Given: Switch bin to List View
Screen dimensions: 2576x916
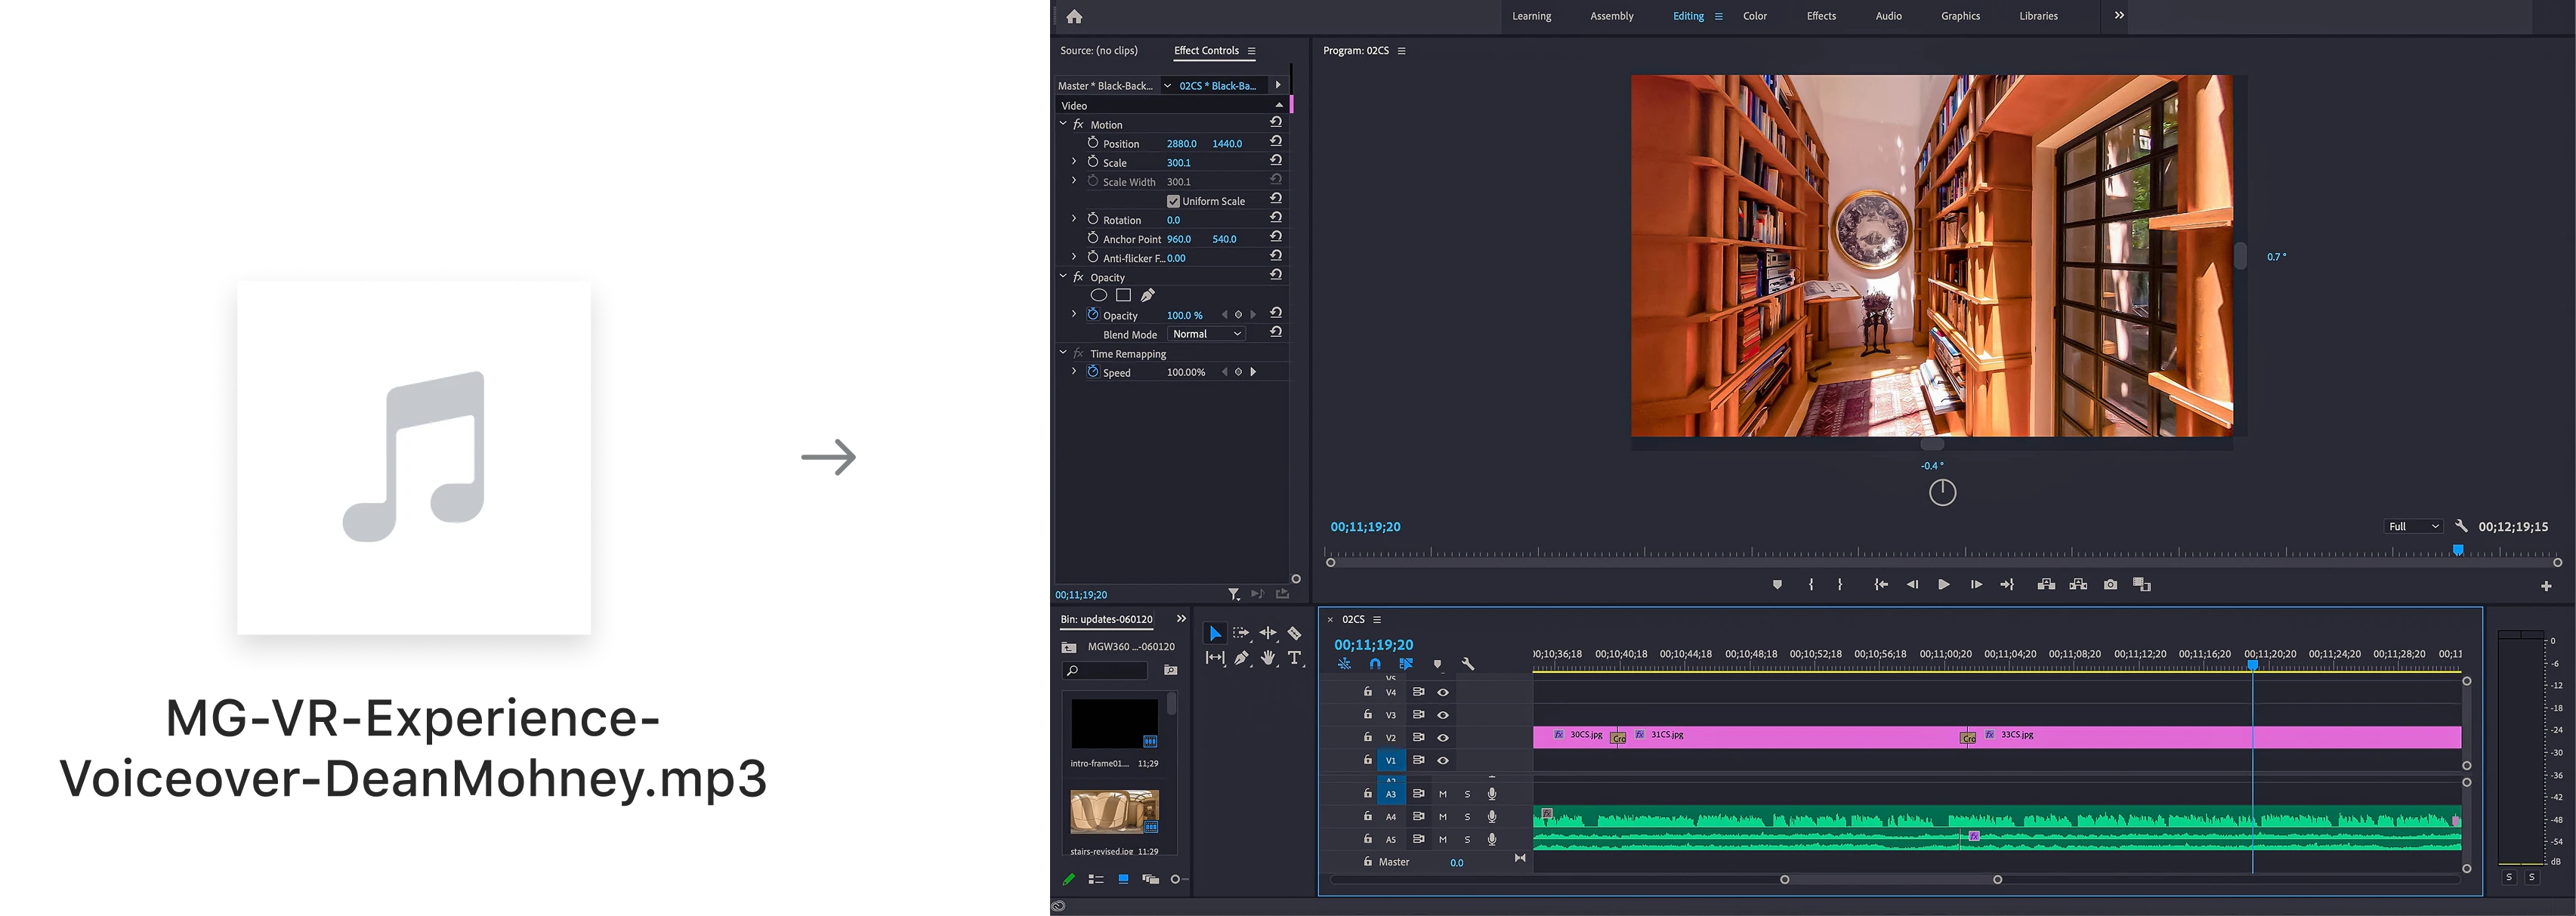Looking at the screenshot, I should click(1096, 879).
